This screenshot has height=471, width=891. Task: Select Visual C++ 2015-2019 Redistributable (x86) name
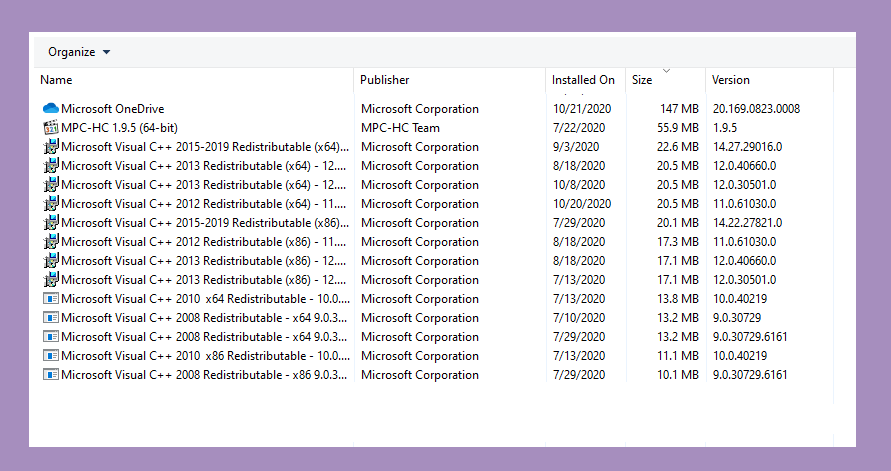pos(205,223)
